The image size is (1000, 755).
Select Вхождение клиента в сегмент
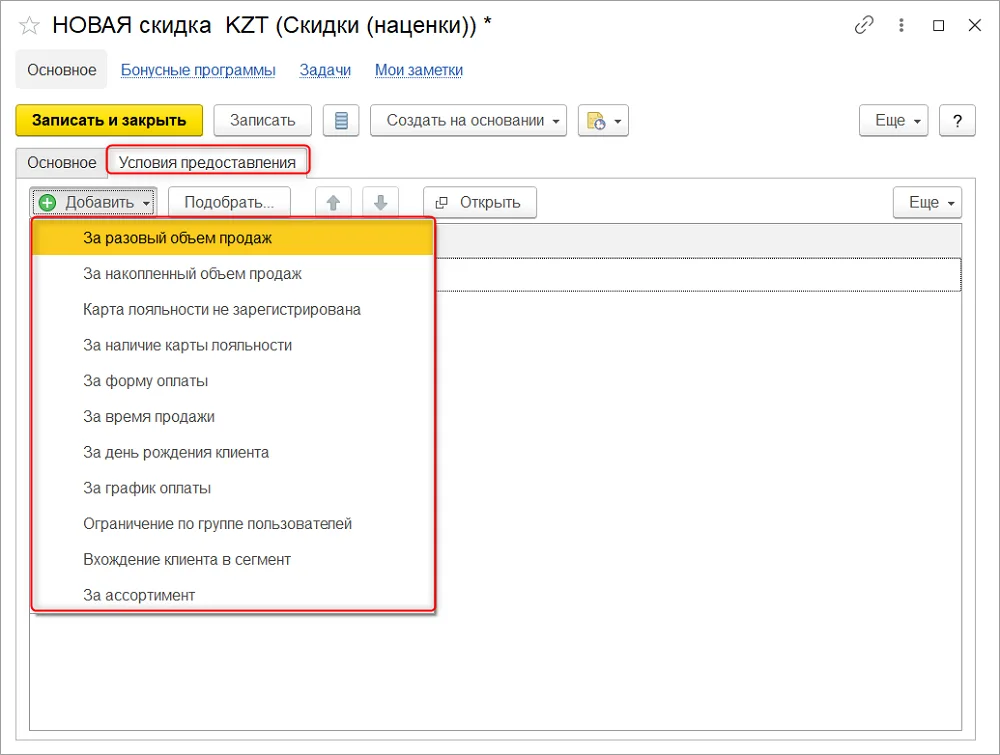point(233,559)
